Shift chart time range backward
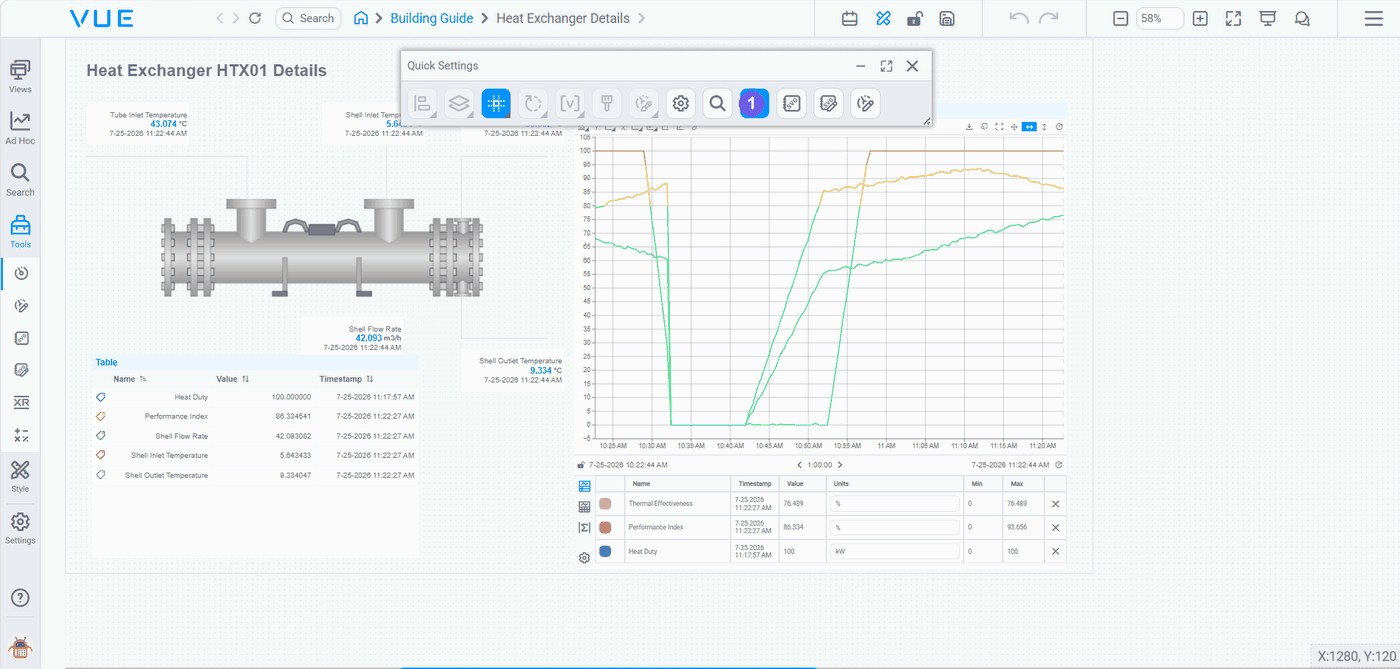The image size is (1400, 669). coord(799,464)
